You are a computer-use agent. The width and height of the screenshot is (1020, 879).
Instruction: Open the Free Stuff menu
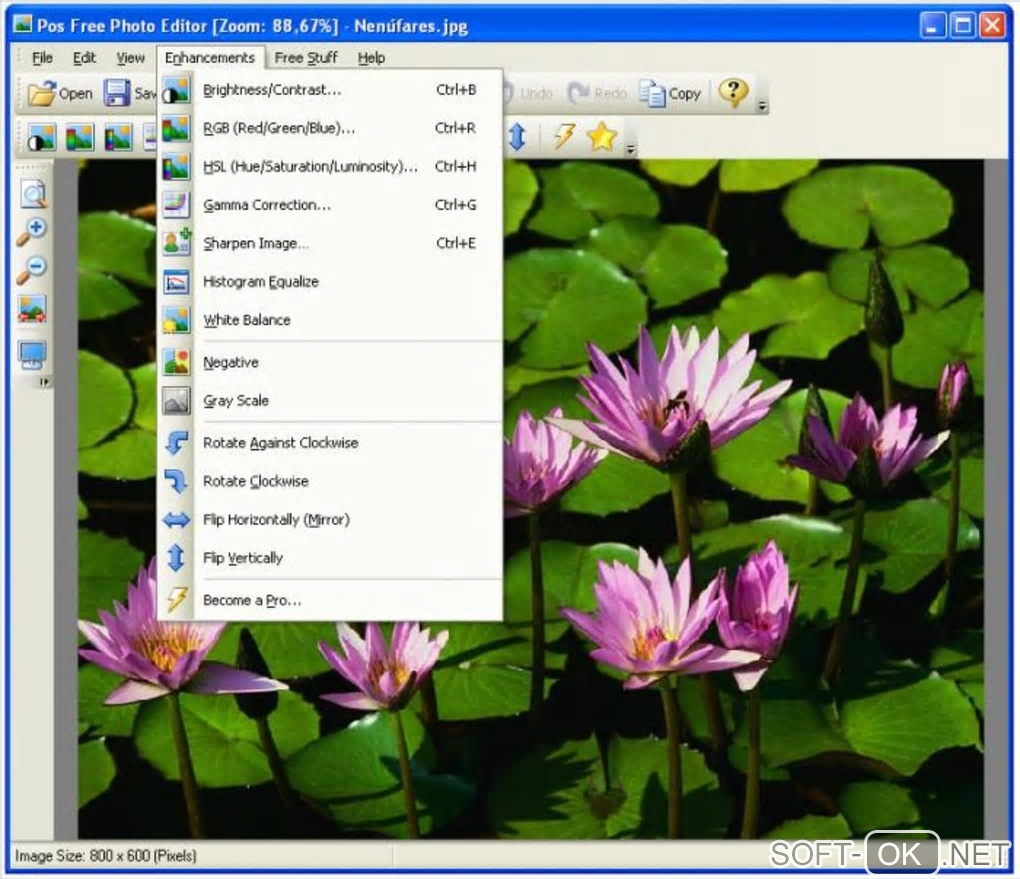pyautogui.click(x=306, y=58)
